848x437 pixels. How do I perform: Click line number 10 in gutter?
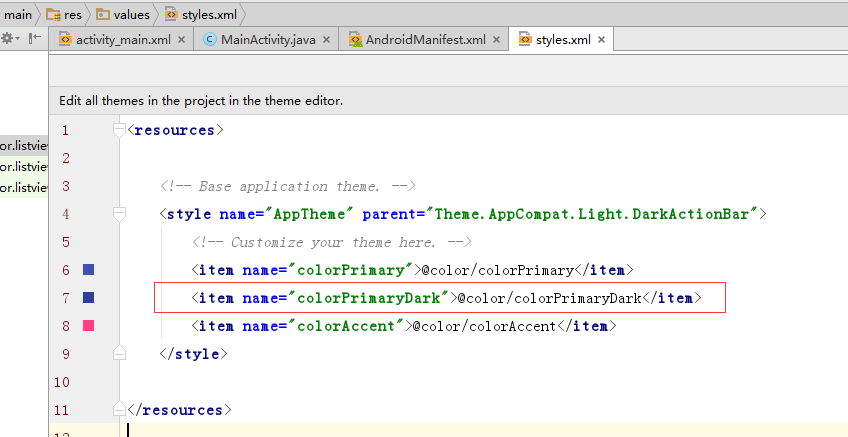tap(62, 382)
